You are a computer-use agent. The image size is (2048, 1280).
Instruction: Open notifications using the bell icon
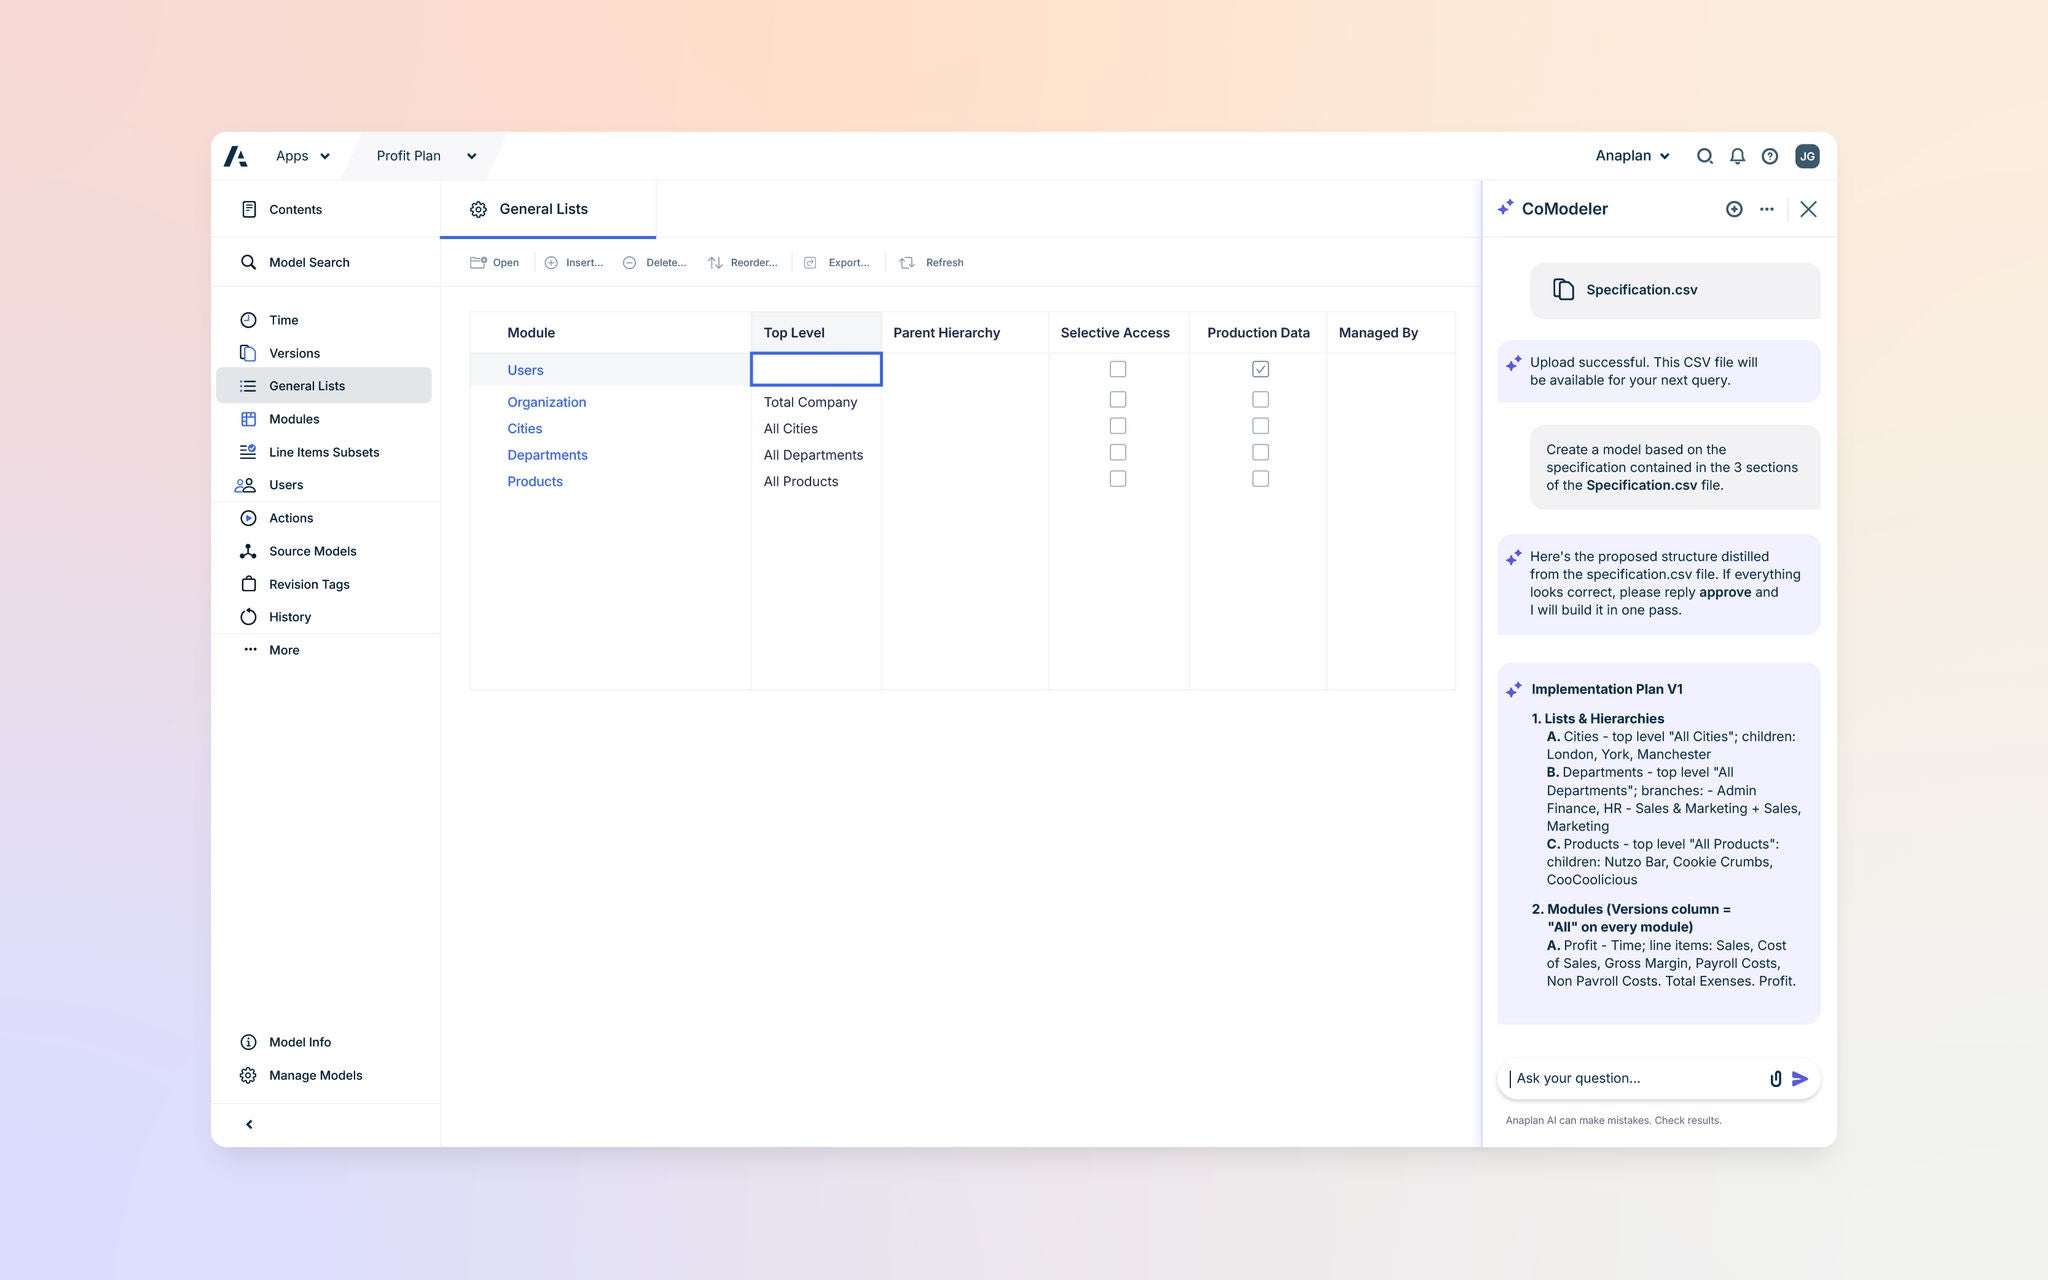click(1737, 156)
